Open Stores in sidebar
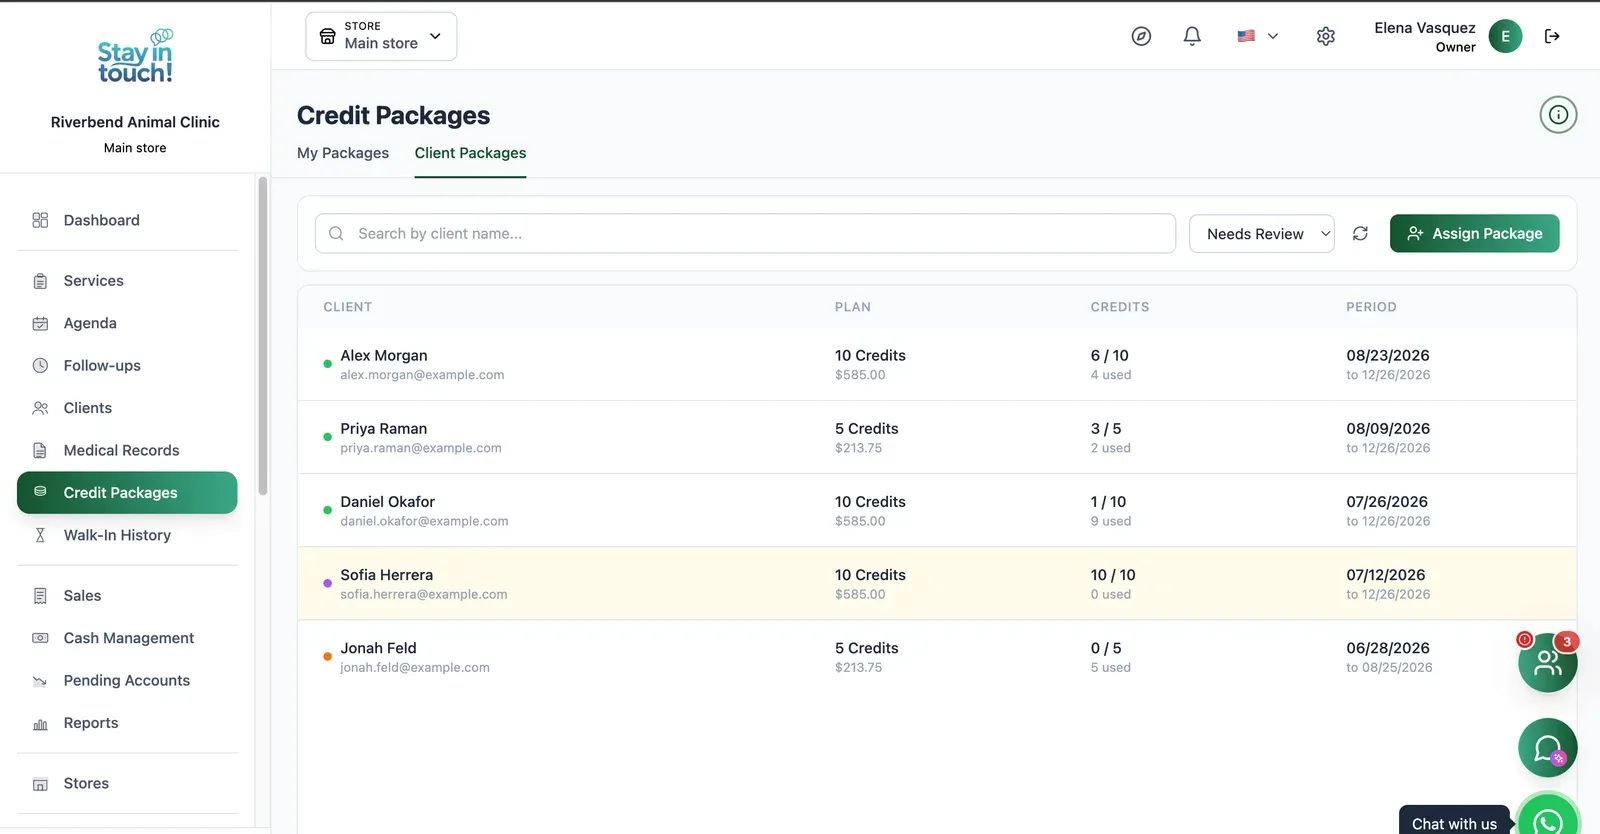 pos(128,783)
